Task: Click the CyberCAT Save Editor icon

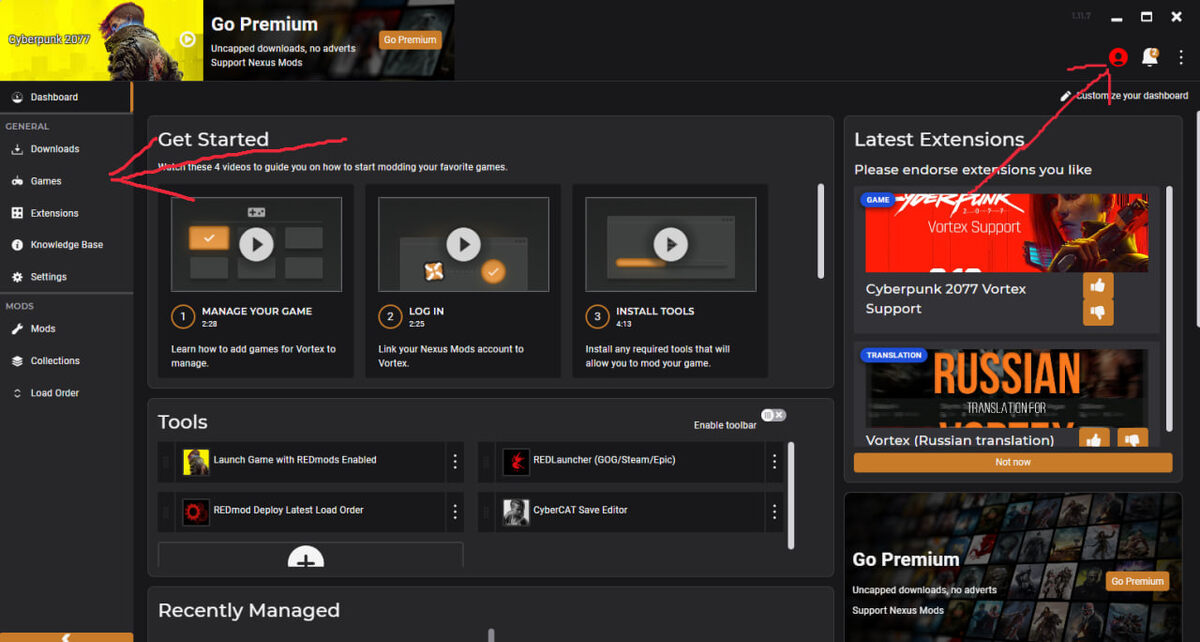Action: (516, 512)
